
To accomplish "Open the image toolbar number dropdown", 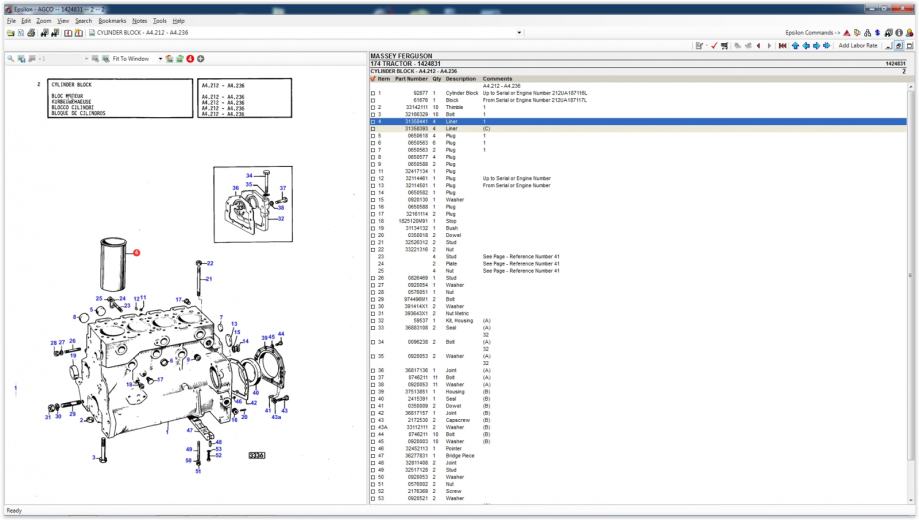I will [x=86, y=59].
